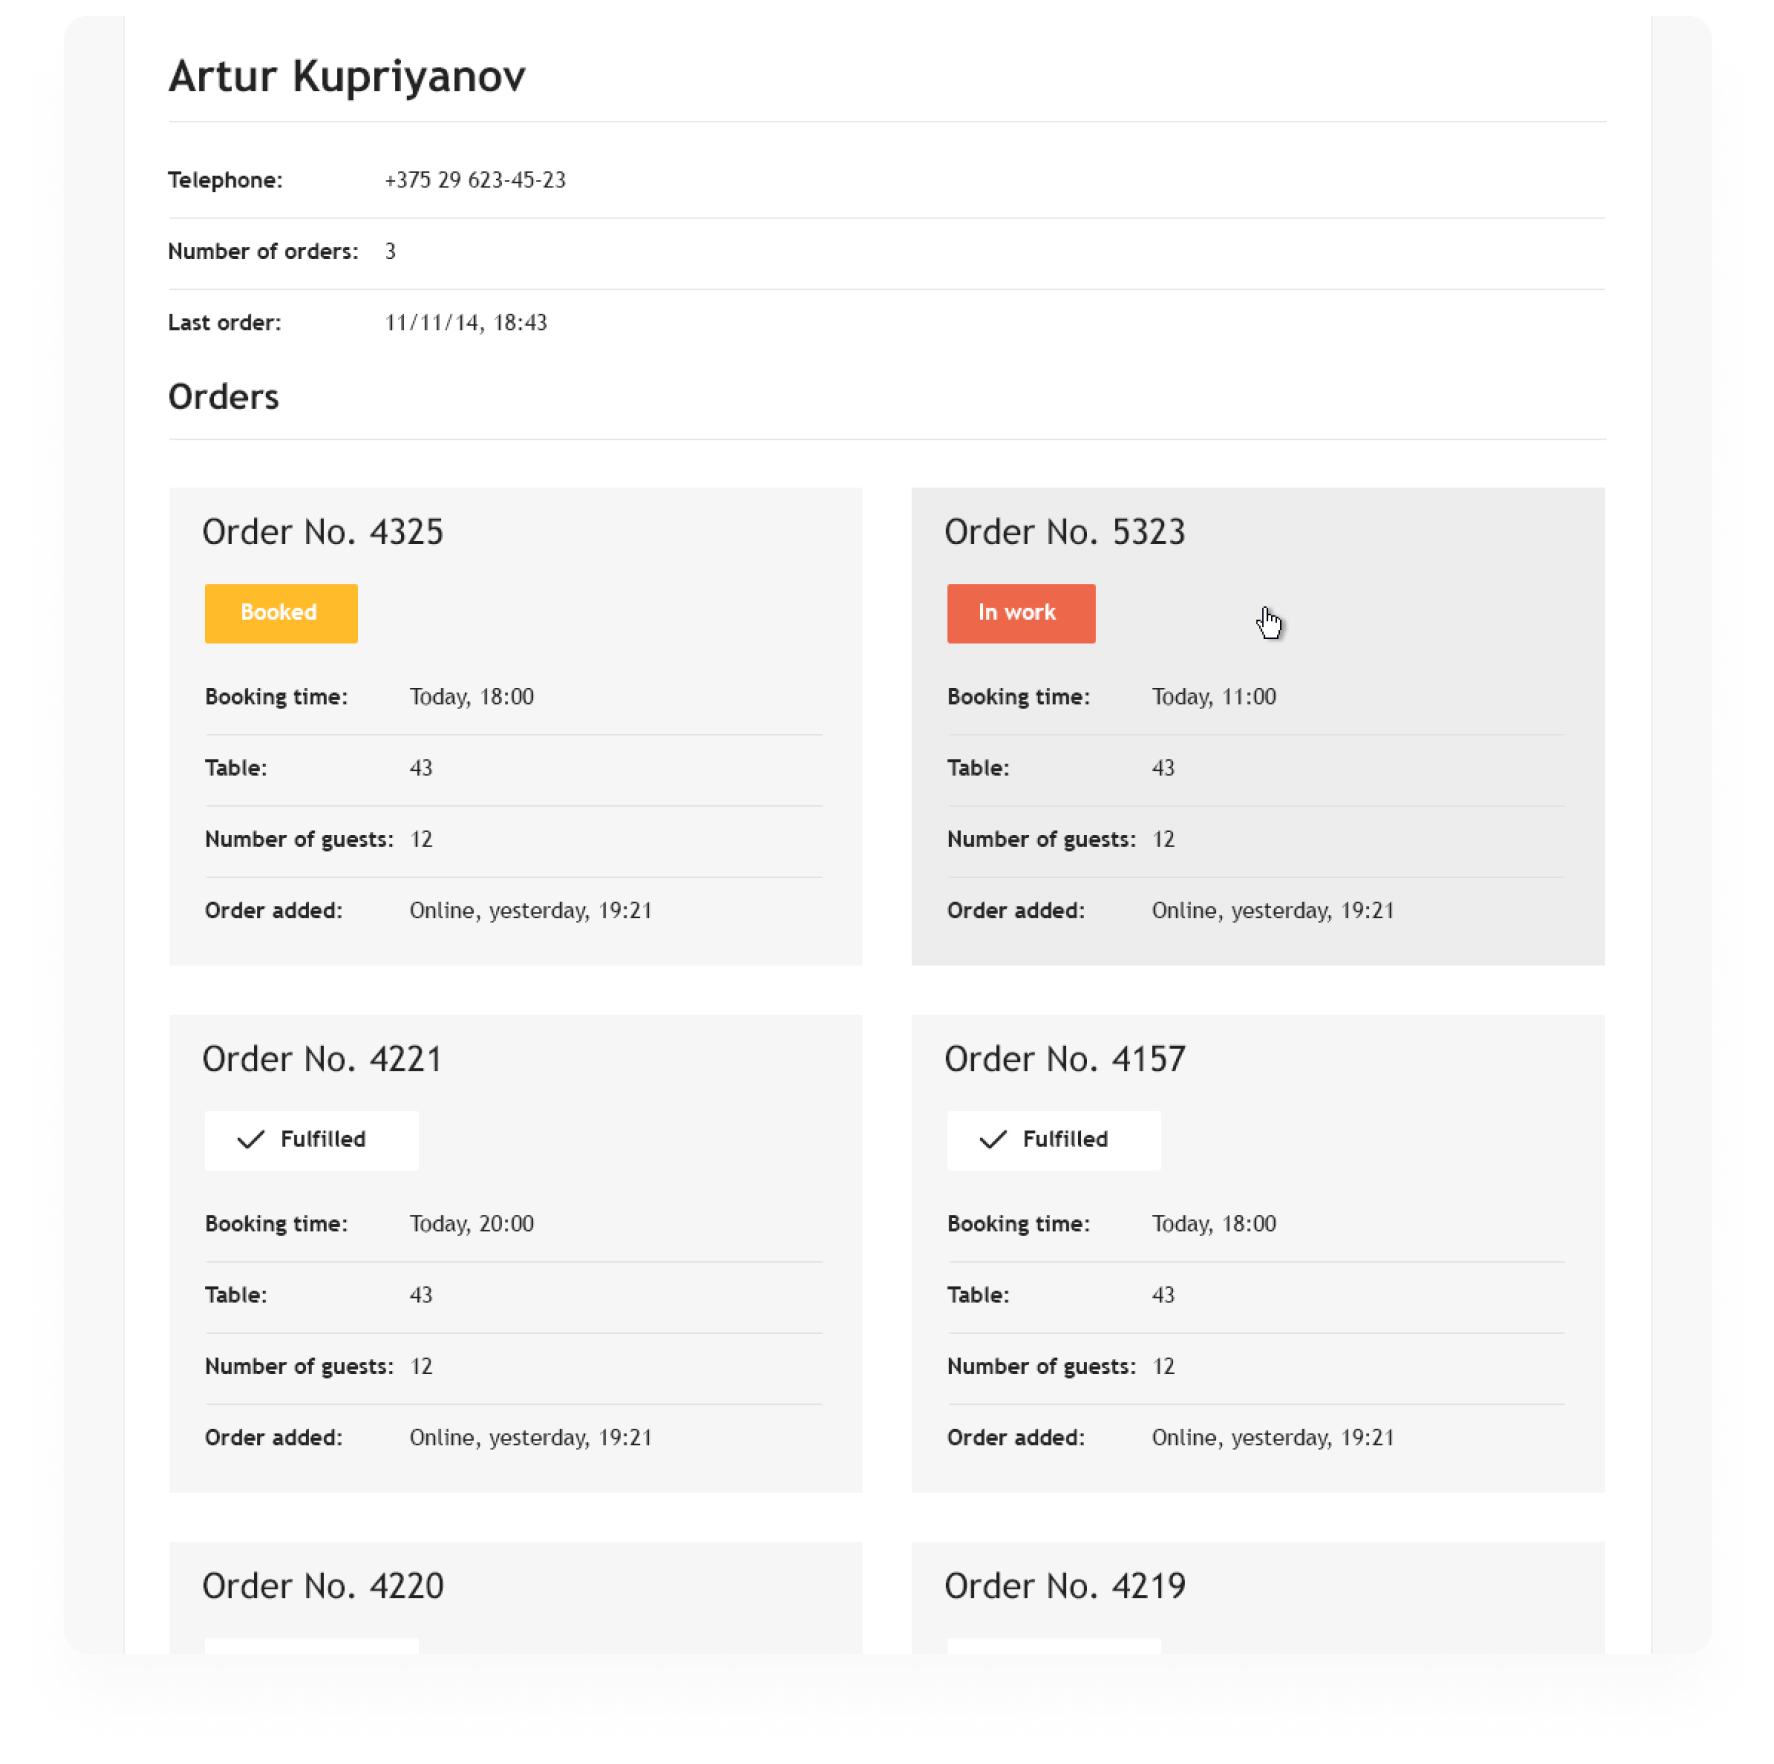Viewport: 1774px width, 1764px height.
Task: Click order added value in order 4221
Action: pyautogui.click(x=531, y=1438)
